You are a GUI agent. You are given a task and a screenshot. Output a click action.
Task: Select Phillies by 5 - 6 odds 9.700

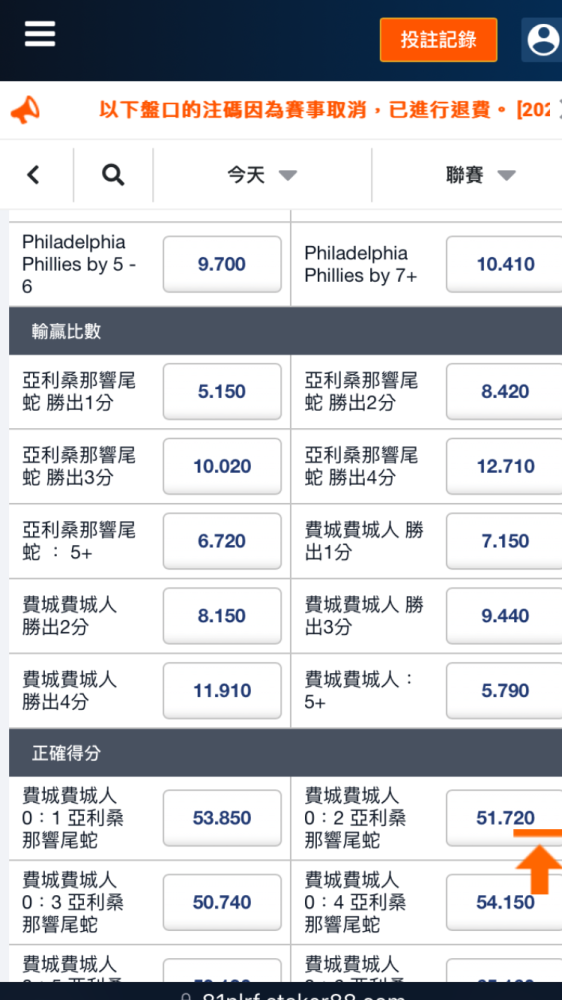(x=222, y=264)
